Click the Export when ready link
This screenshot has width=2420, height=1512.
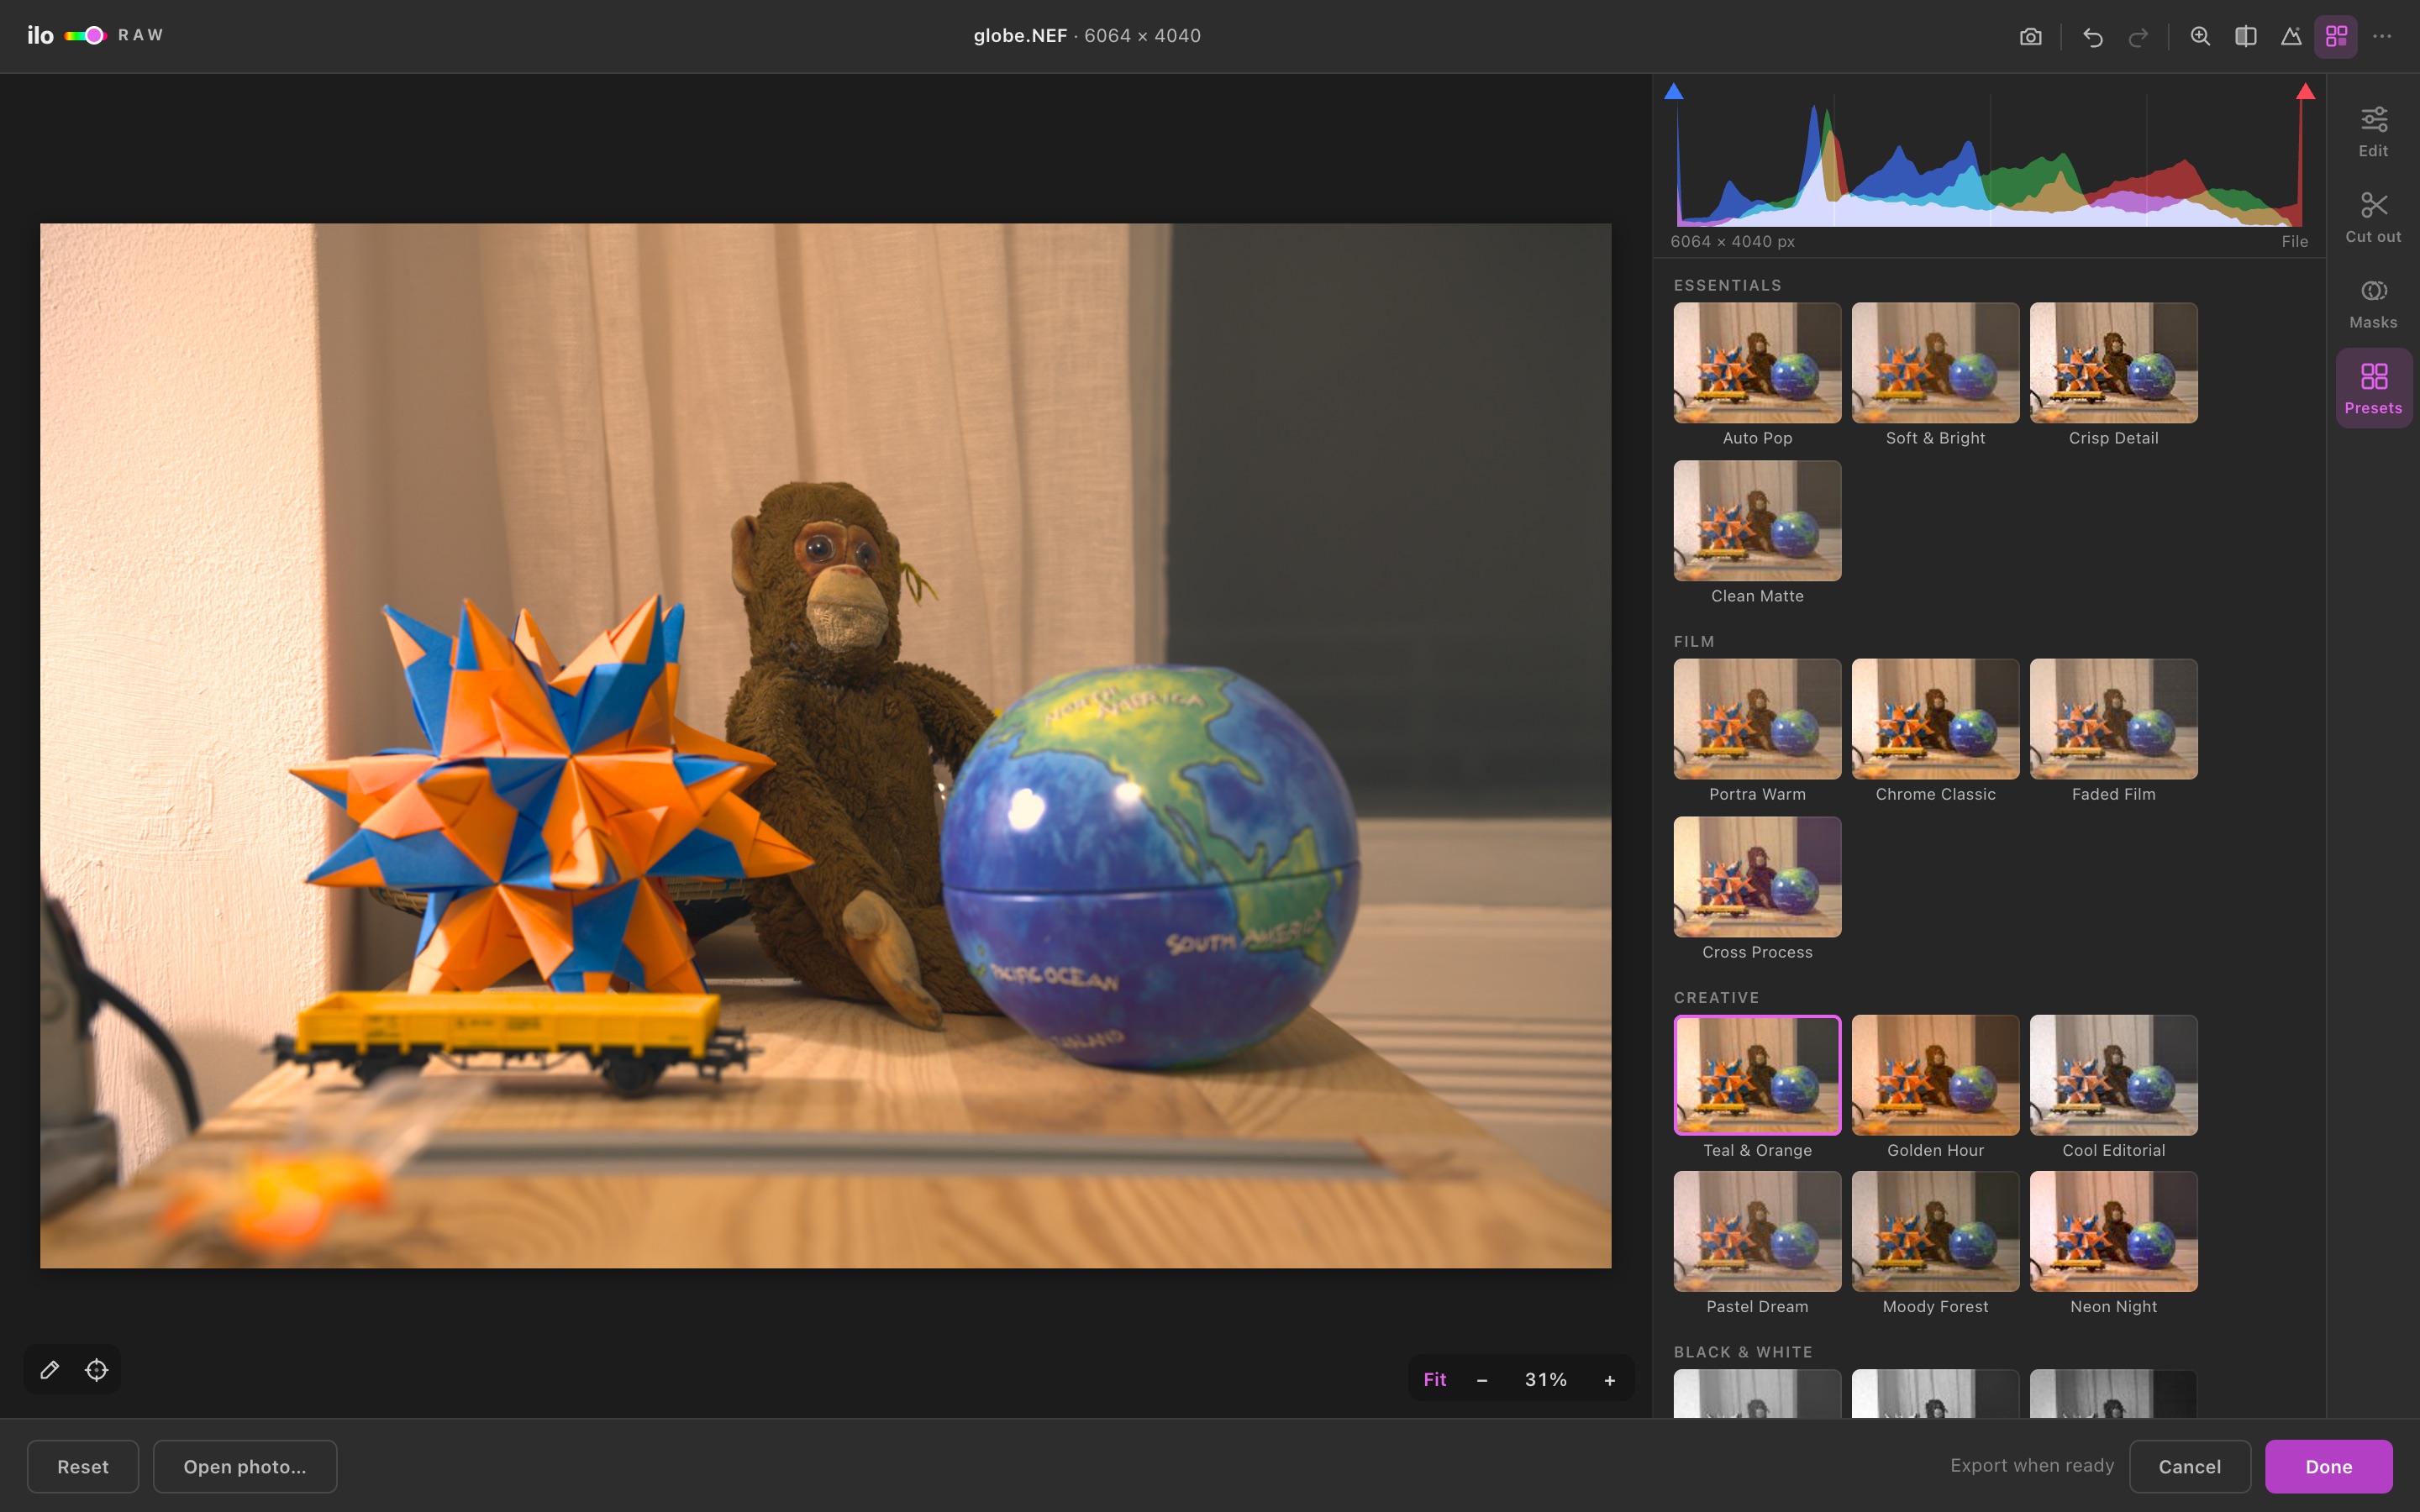tap(2032, 1466)
